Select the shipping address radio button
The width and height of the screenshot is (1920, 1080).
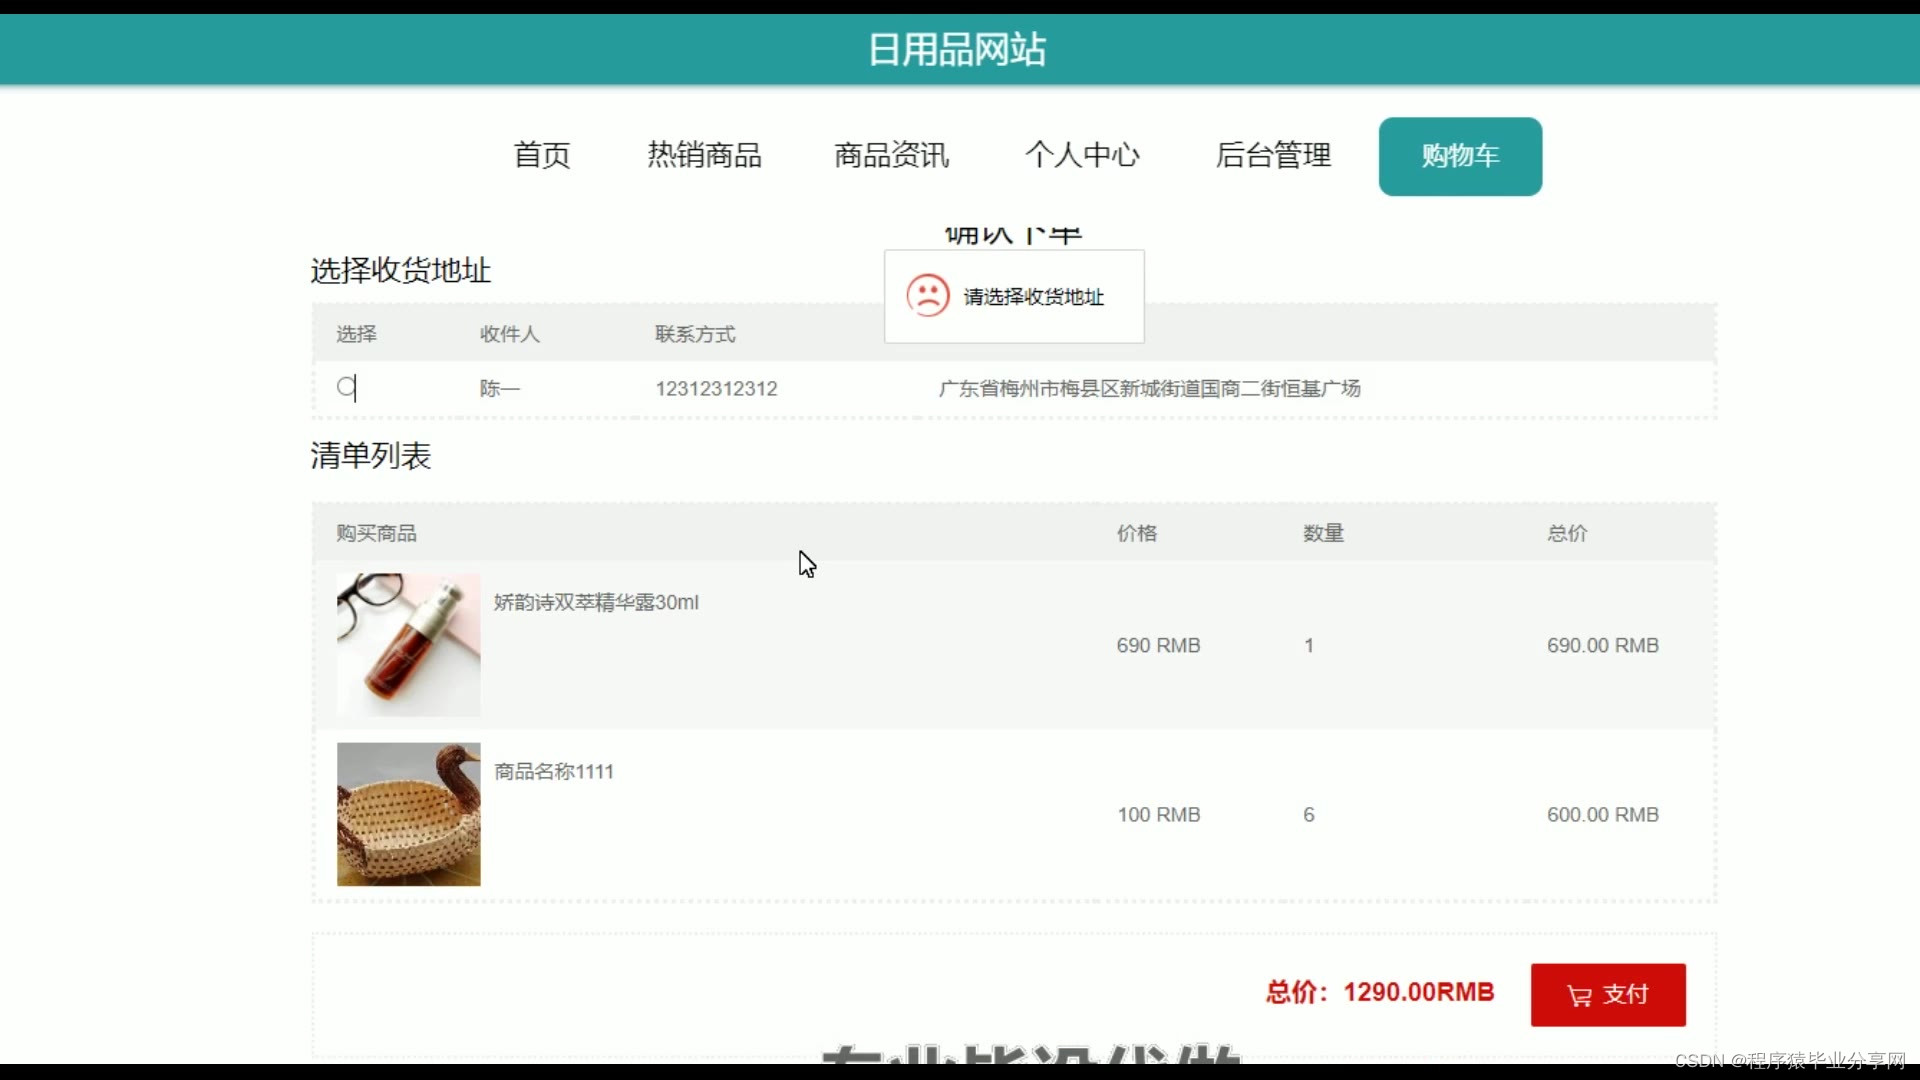(x=346, y=387)
